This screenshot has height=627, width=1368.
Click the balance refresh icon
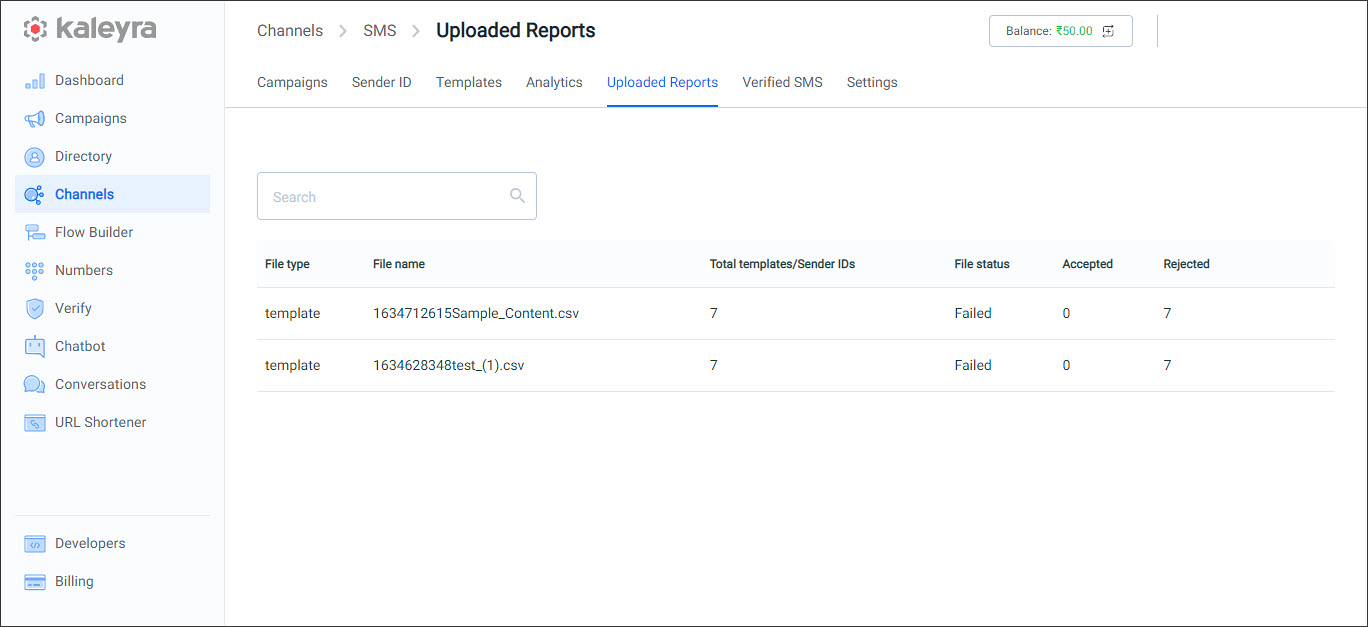coord(1108,31)
